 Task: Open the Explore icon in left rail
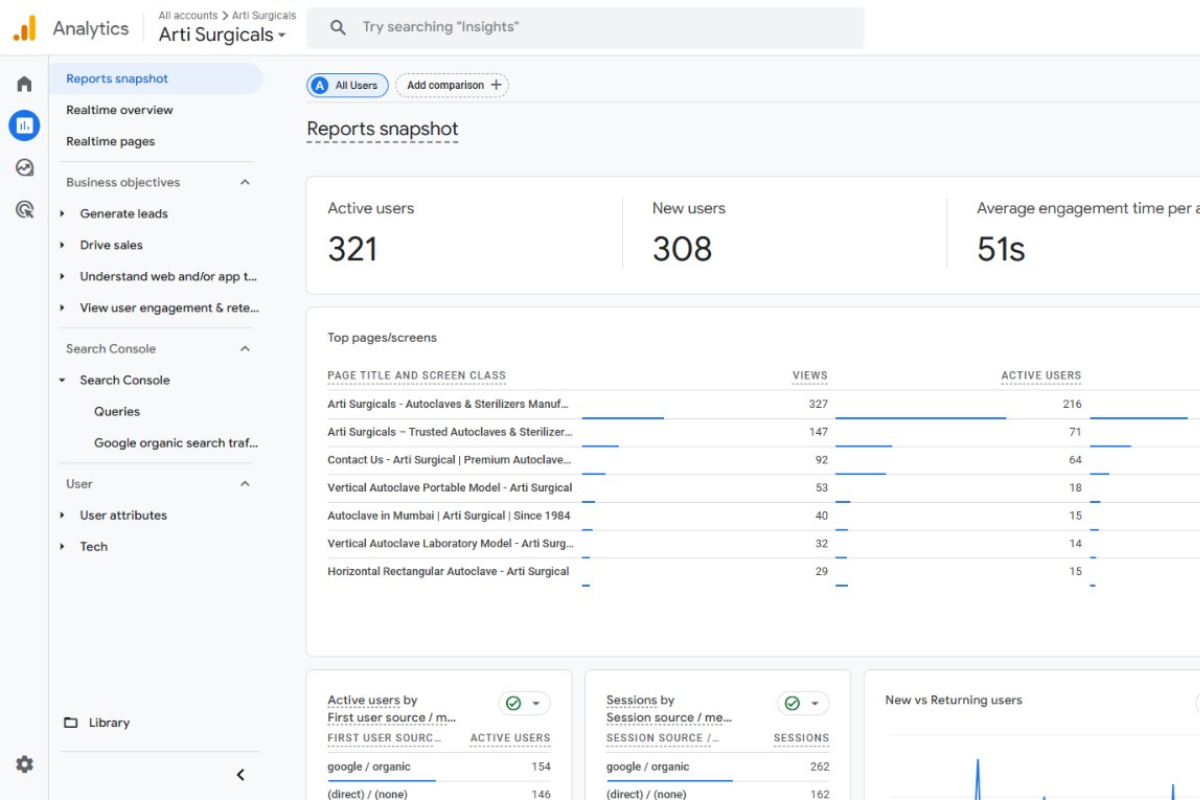point(24,167)
